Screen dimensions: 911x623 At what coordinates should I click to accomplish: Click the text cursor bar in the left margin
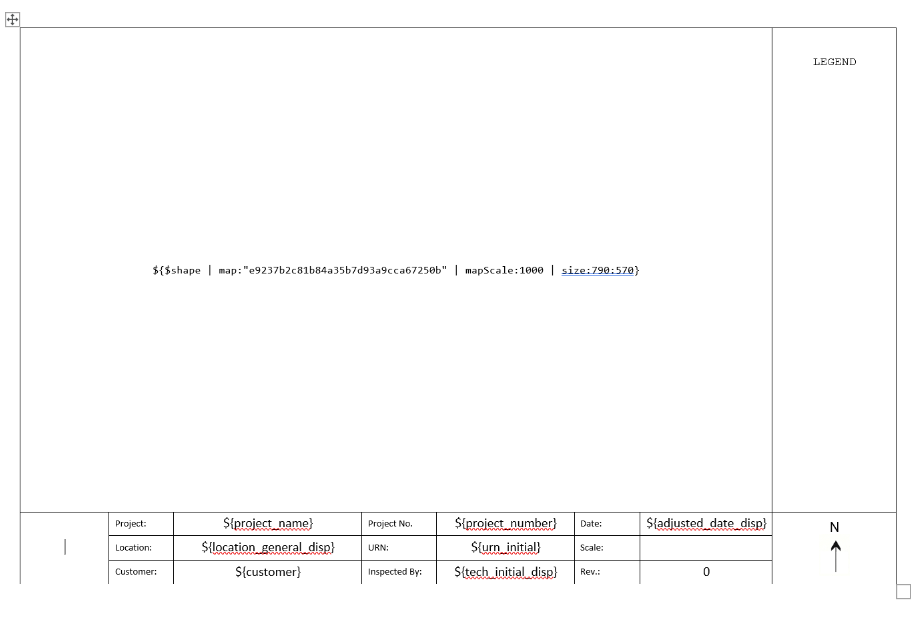coord(66,546)
